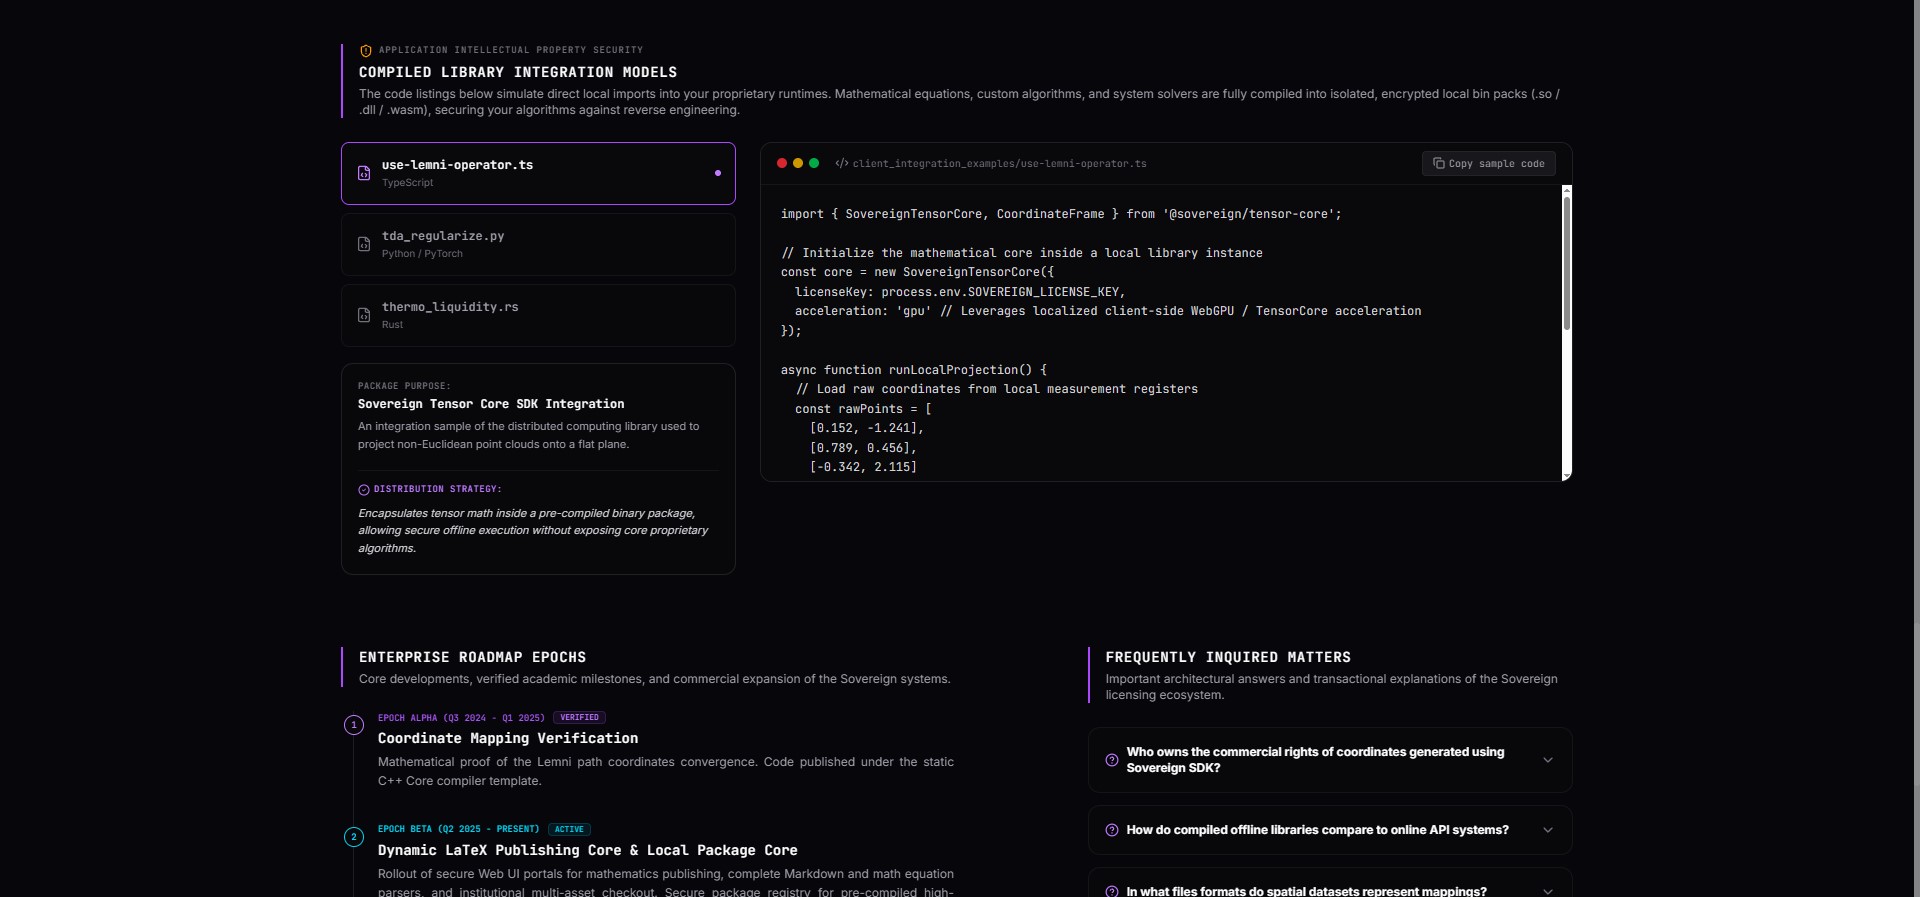Click the copy icon in Copy sample code

point(1438,163)
